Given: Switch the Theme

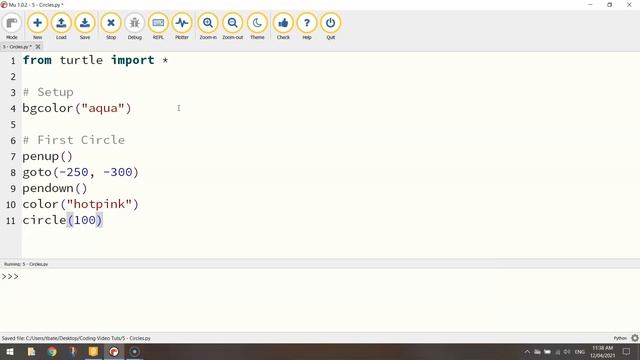Looking at the screenshot, I should point(257,27).
